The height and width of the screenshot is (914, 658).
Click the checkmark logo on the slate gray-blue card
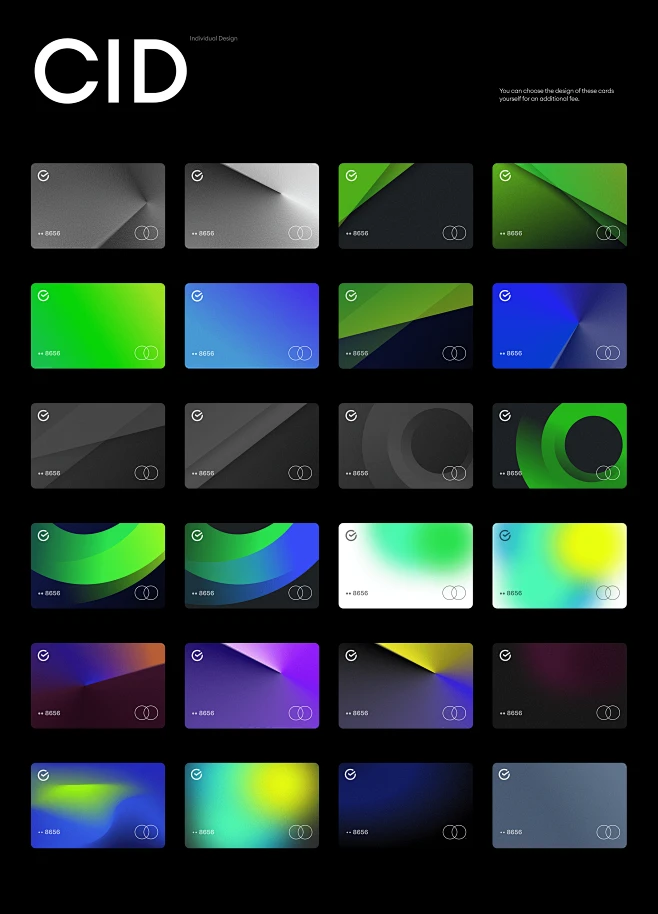click(x=505, y=775)
